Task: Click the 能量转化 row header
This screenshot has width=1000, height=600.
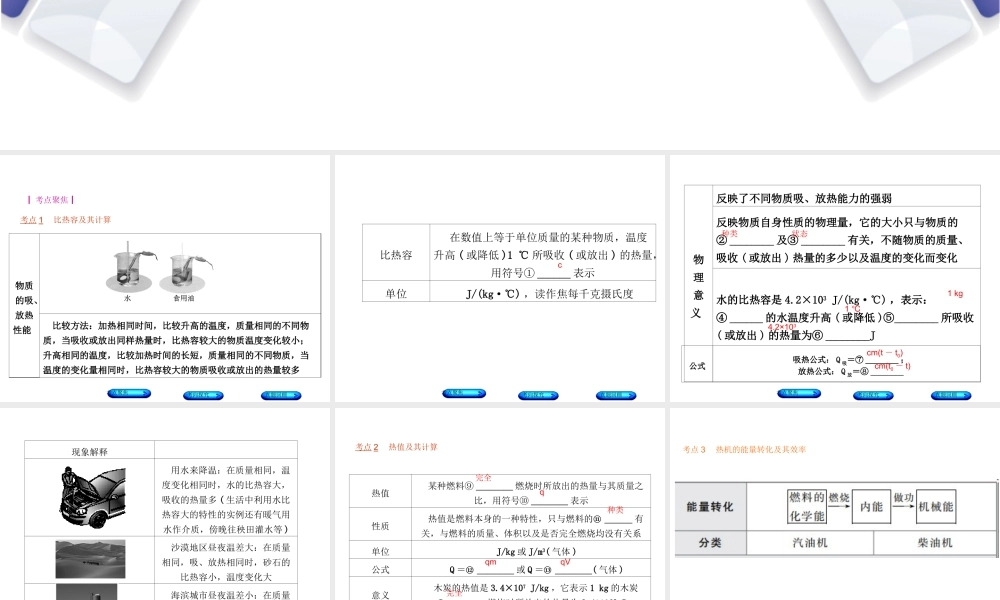Action: [x=710, y=507]
